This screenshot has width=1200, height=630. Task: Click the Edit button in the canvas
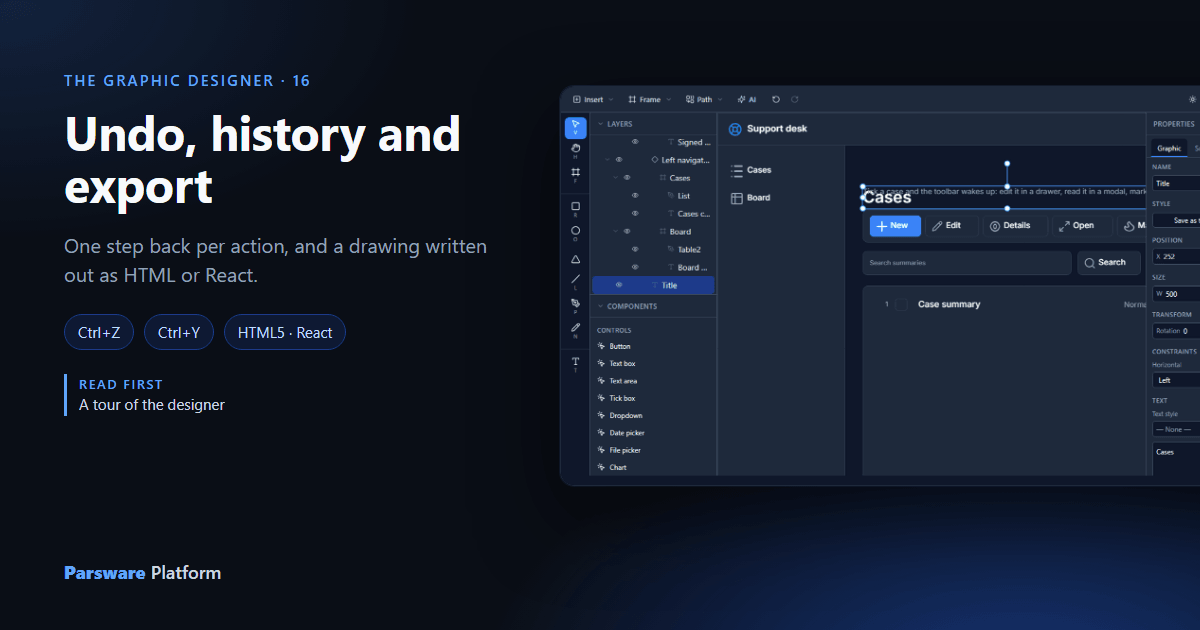click(x=951, y=226)
